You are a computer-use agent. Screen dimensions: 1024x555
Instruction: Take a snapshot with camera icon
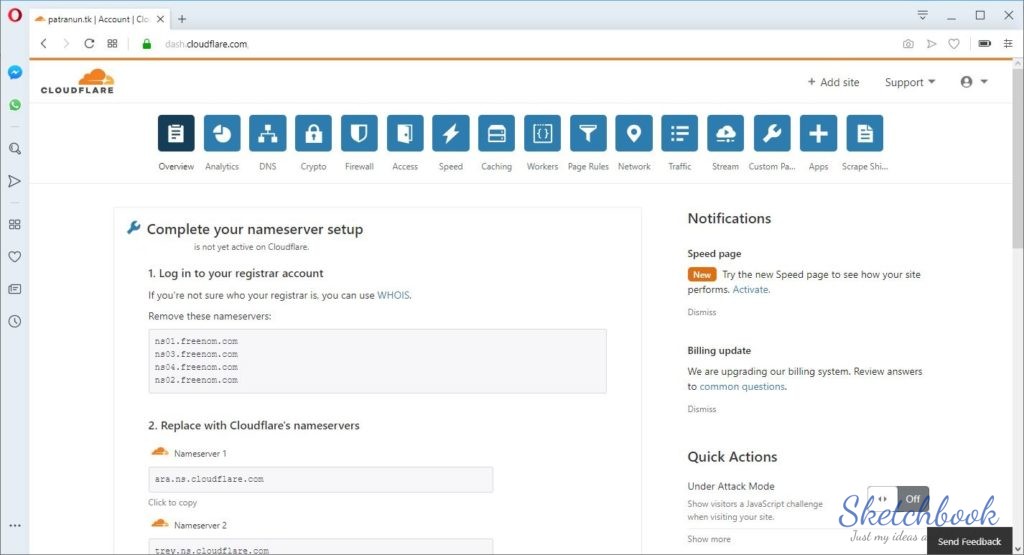908,44
